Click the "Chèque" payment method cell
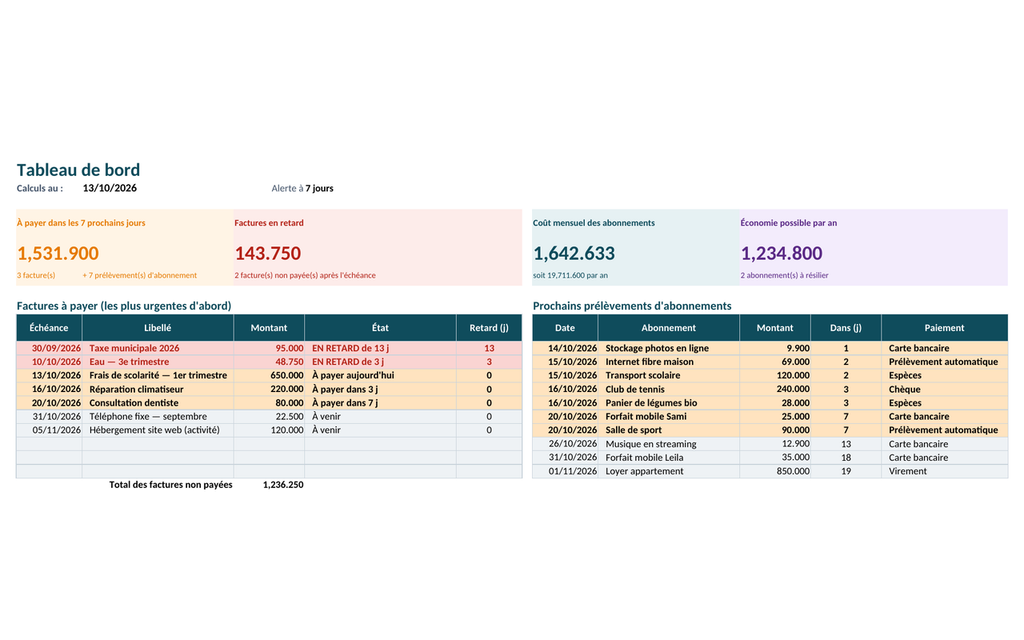 [x=944, y=389]
